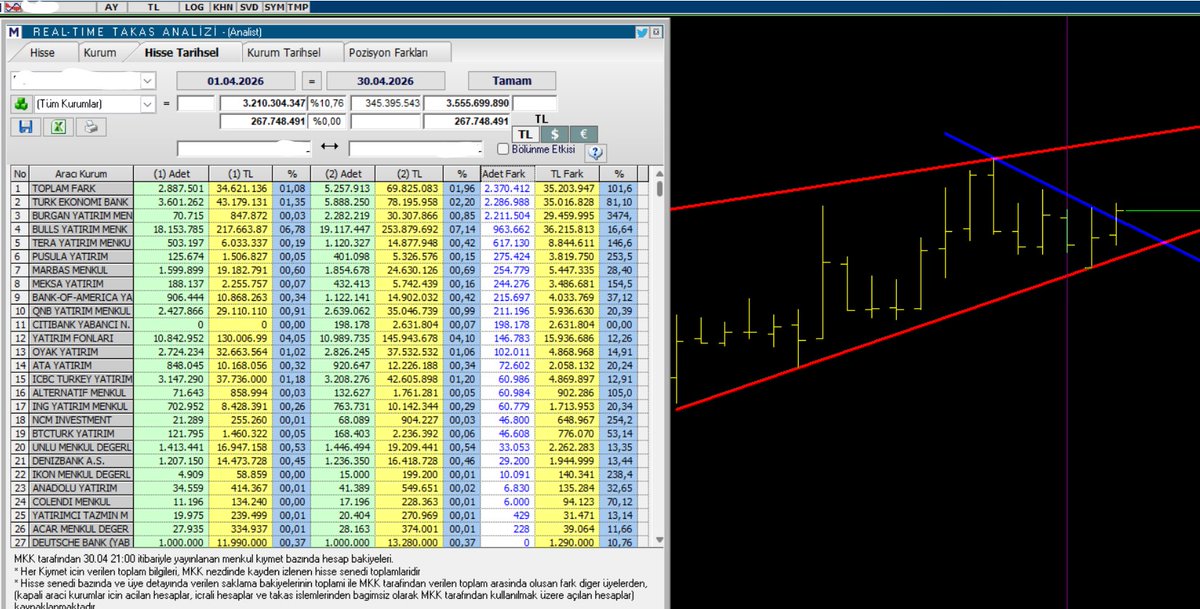This screenshot has height=609, width=1200.
Task: Toggle LOG scale in top toolbar
Action: pyautogui.click(x=195, y=7)
